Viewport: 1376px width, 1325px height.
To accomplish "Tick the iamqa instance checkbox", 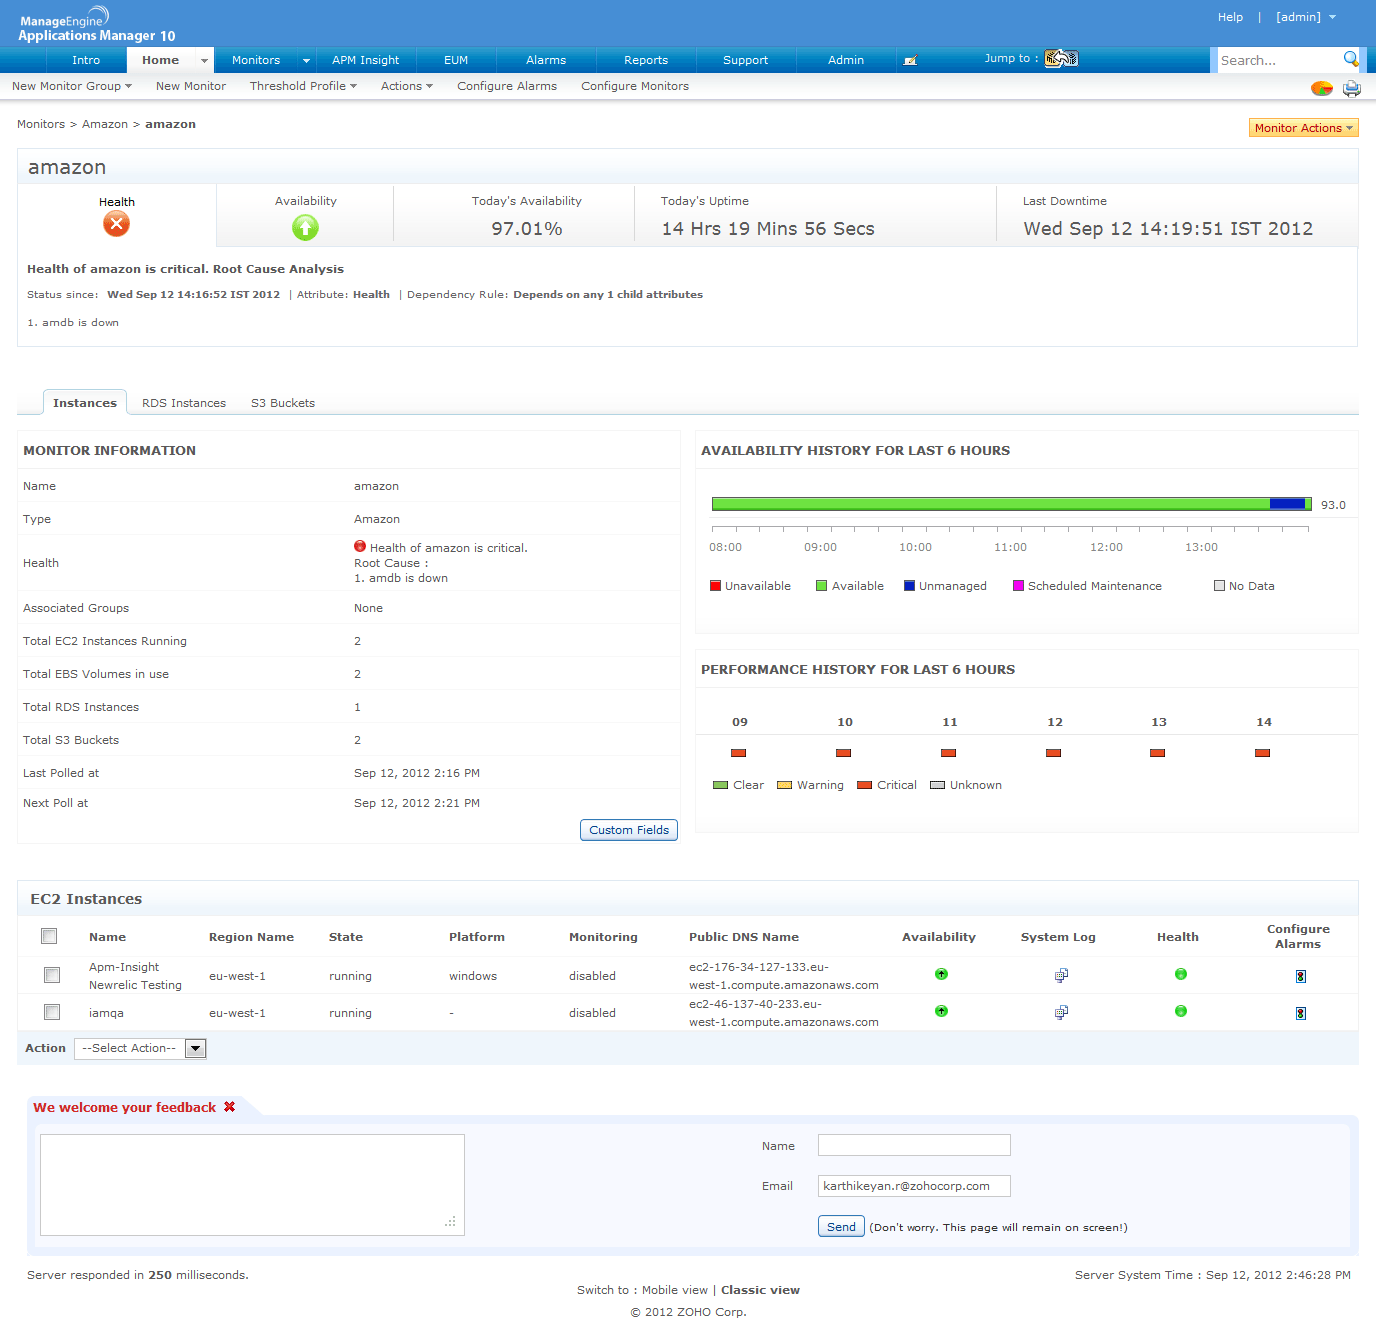I will point(52,1012).
